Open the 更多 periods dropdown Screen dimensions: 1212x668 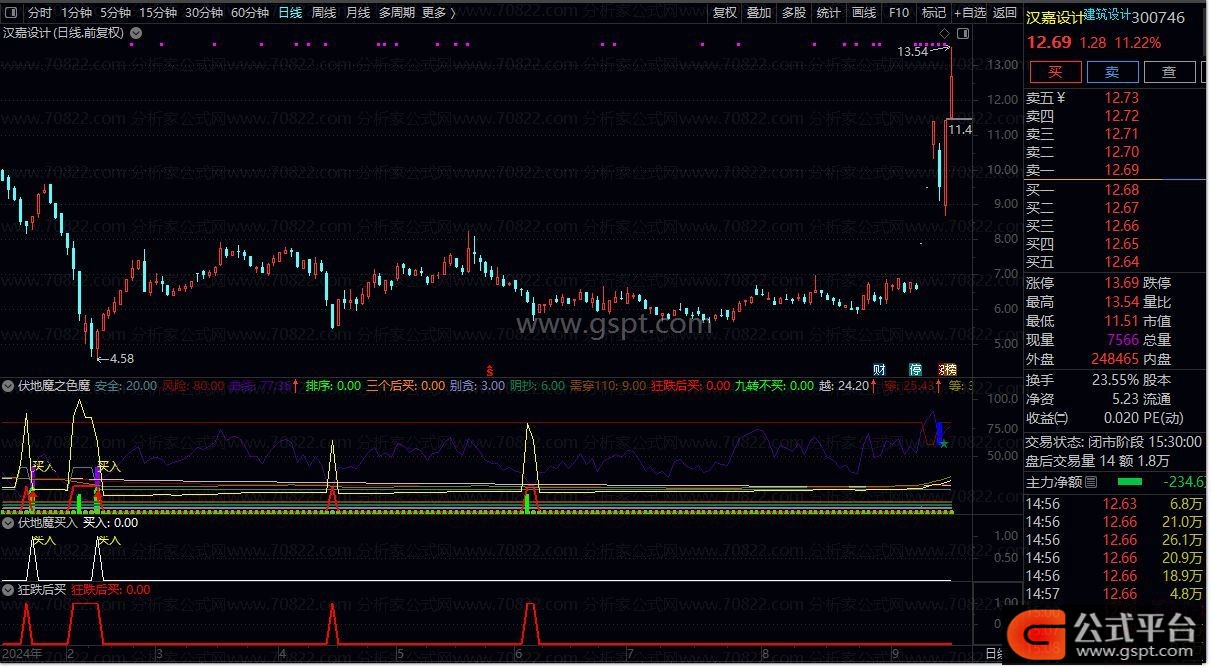pyautogui.click(x=438, y=13)
